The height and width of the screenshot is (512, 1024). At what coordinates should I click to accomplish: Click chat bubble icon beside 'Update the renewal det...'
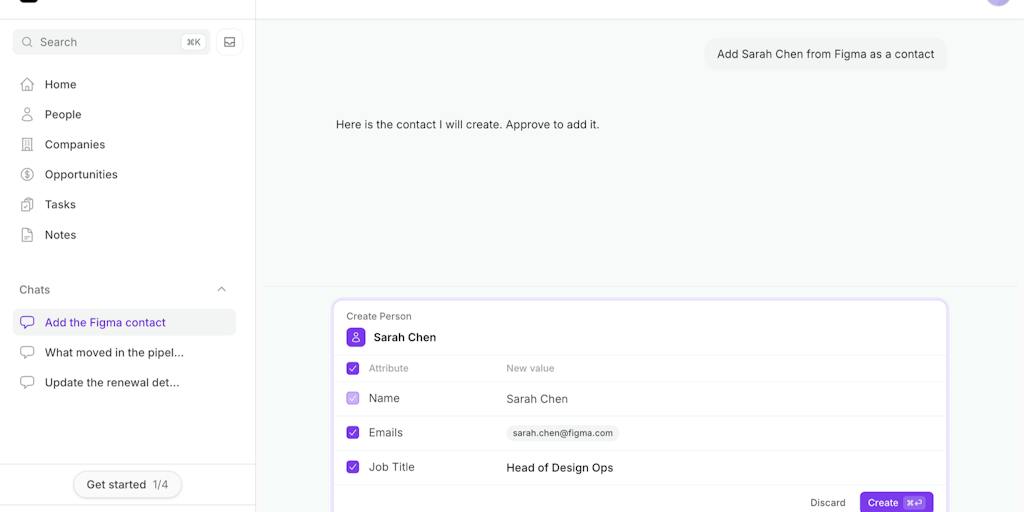[27, 382]
